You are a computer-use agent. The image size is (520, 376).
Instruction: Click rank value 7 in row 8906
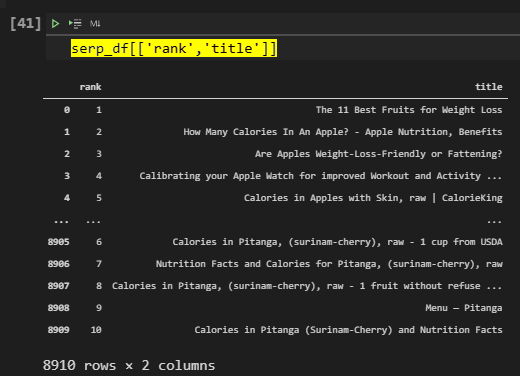(x=99, y=264)
